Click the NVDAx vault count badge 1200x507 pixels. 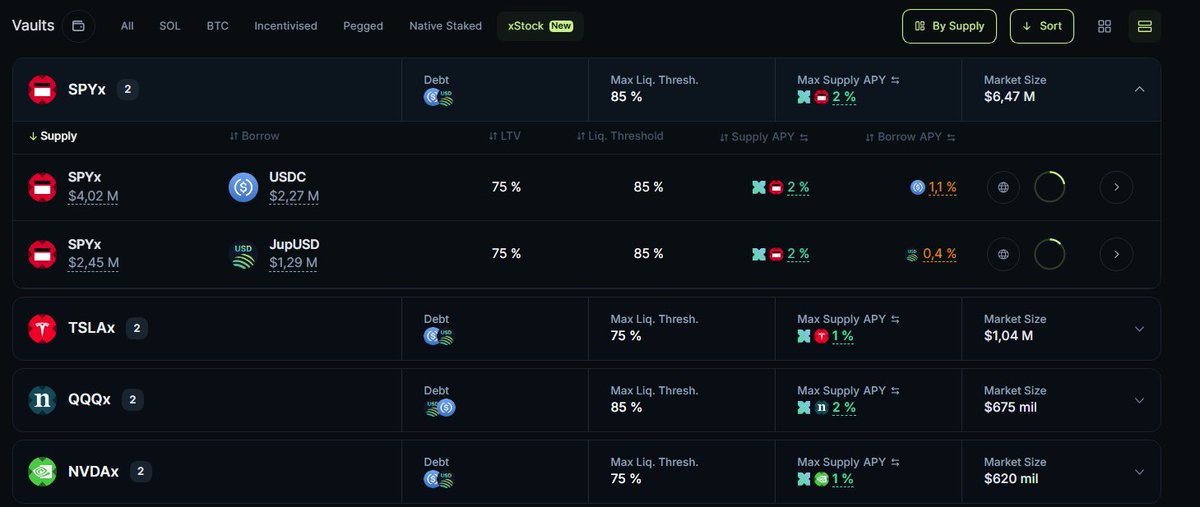click(x=141, y=472)
